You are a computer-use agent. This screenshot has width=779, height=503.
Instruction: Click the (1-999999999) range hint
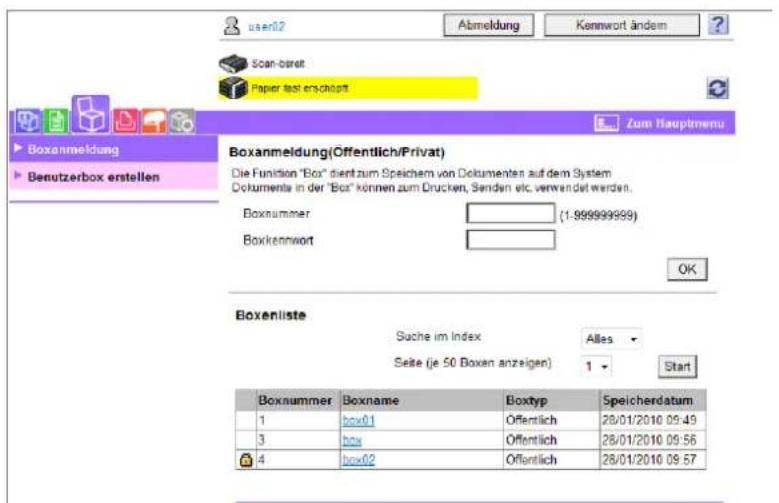click(598, 215)
